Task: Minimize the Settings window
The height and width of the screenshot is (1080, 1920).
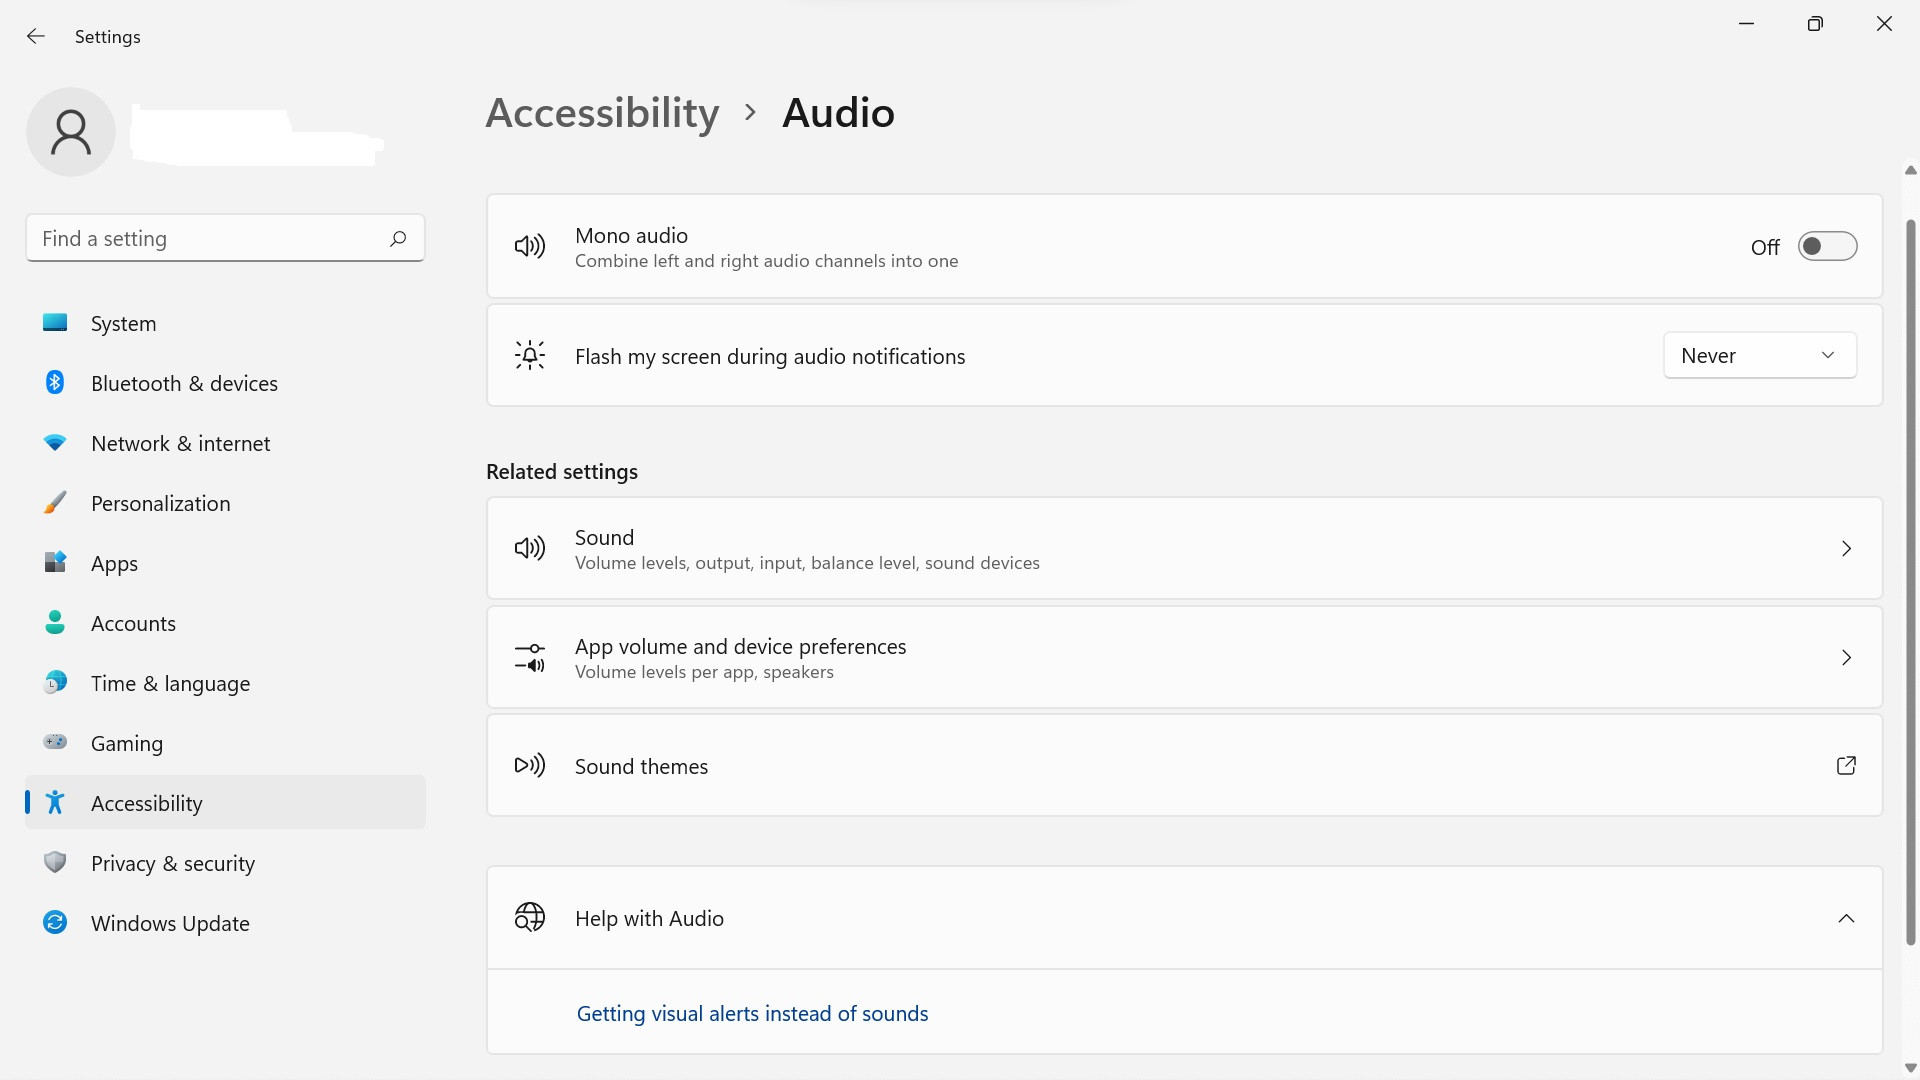Action: pos(1747,23)
